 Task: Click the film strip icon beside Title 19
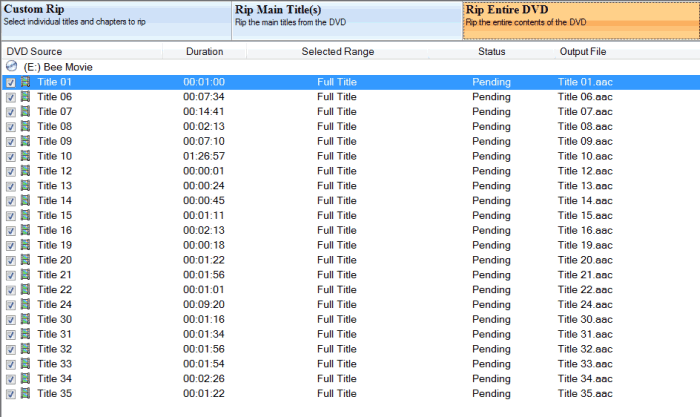tap(25, 245)
